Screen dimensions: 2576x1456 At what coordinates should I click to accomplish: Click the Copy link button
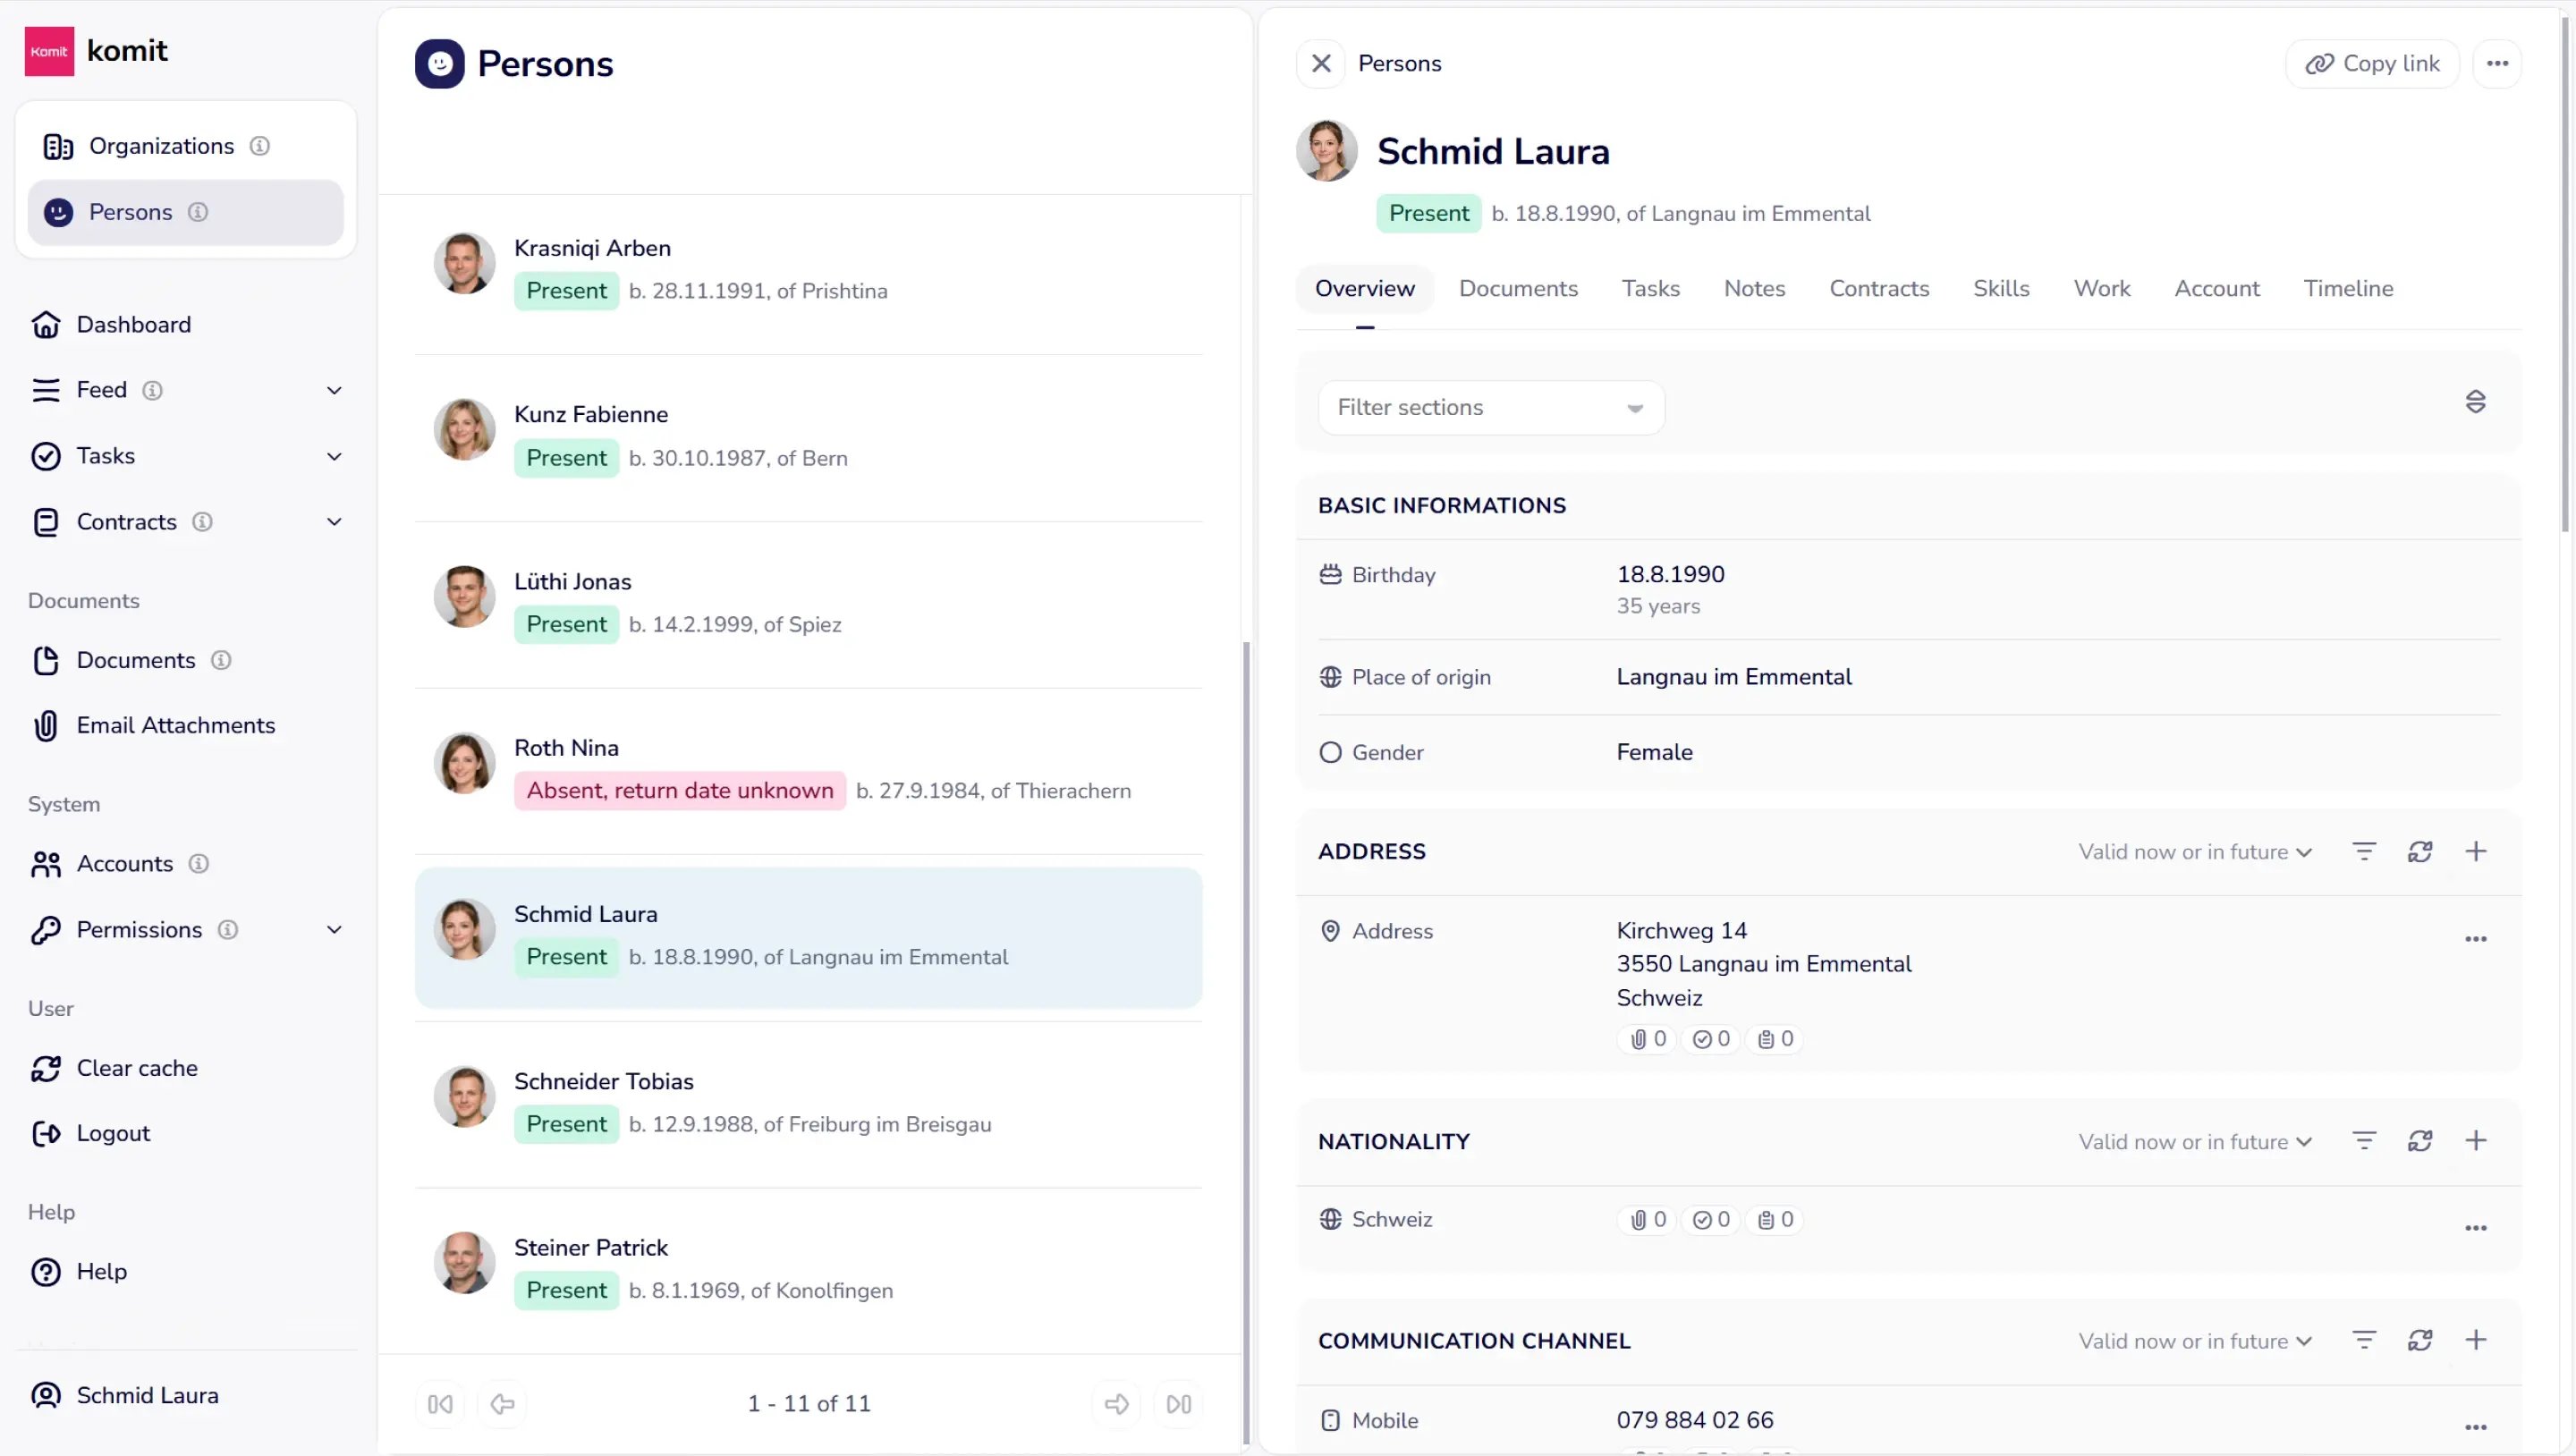[x=2372, y=63]
